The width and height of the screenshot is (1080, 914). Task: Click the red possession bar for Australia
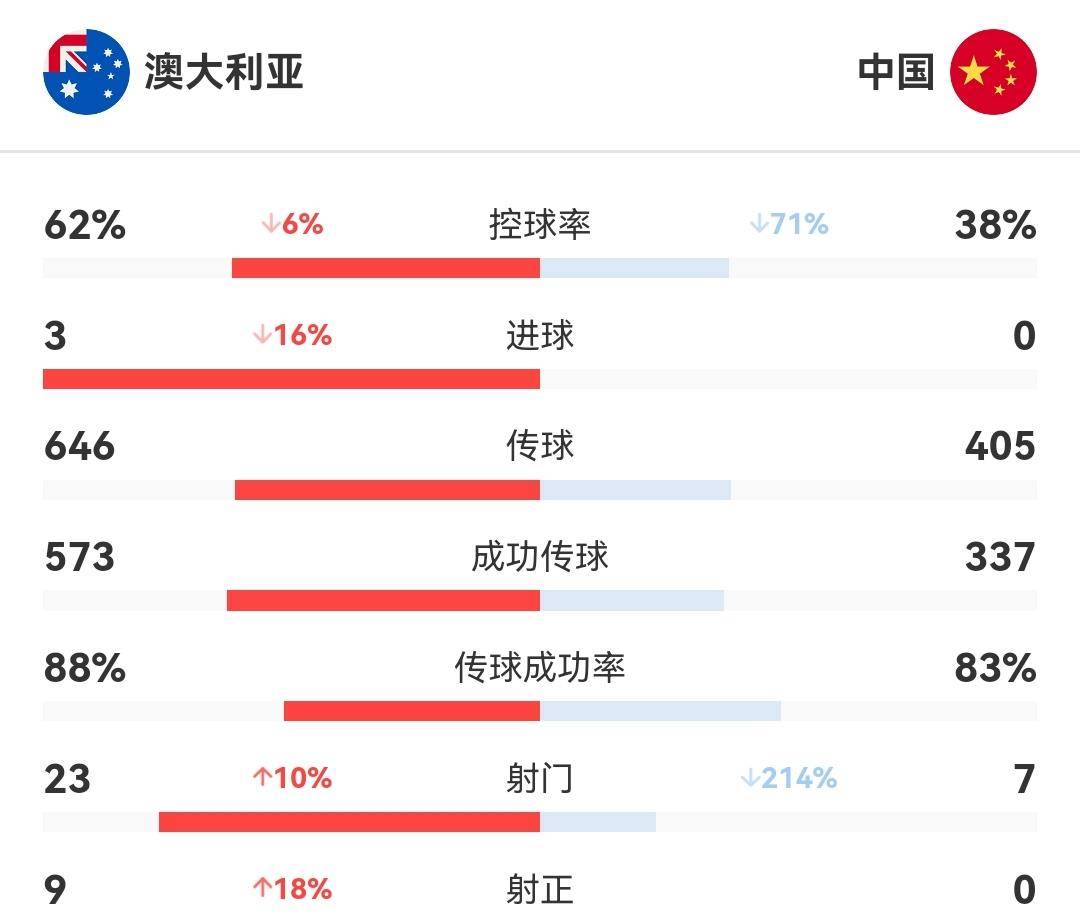click(x=386, y=268)
